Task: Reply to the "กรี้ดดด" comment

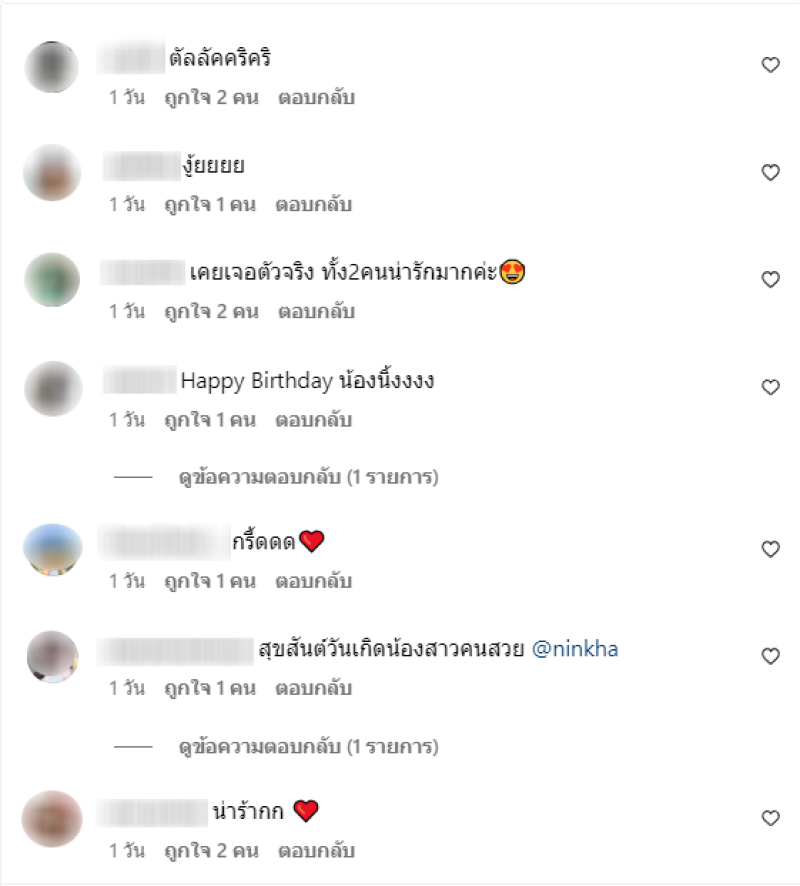Action: coord(314,581)
